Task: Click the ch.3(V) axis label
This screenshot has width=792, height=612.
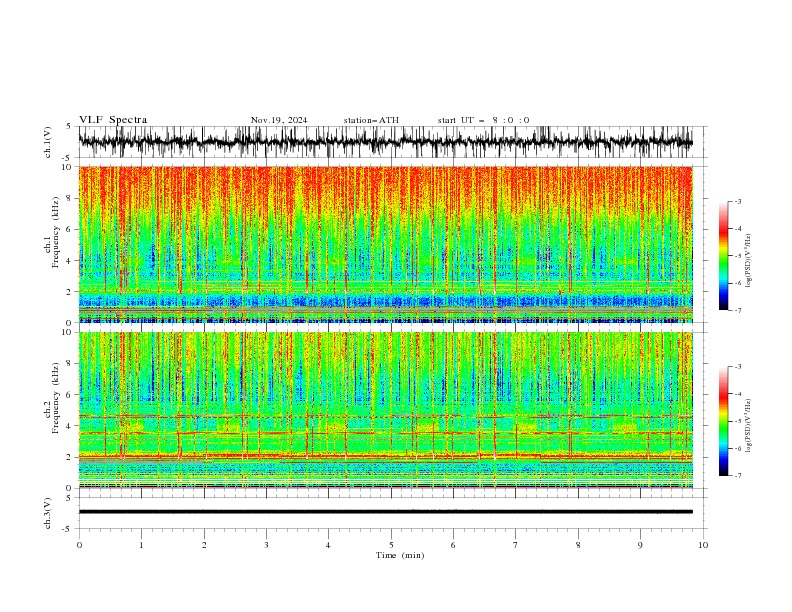Action: (48, 513)
